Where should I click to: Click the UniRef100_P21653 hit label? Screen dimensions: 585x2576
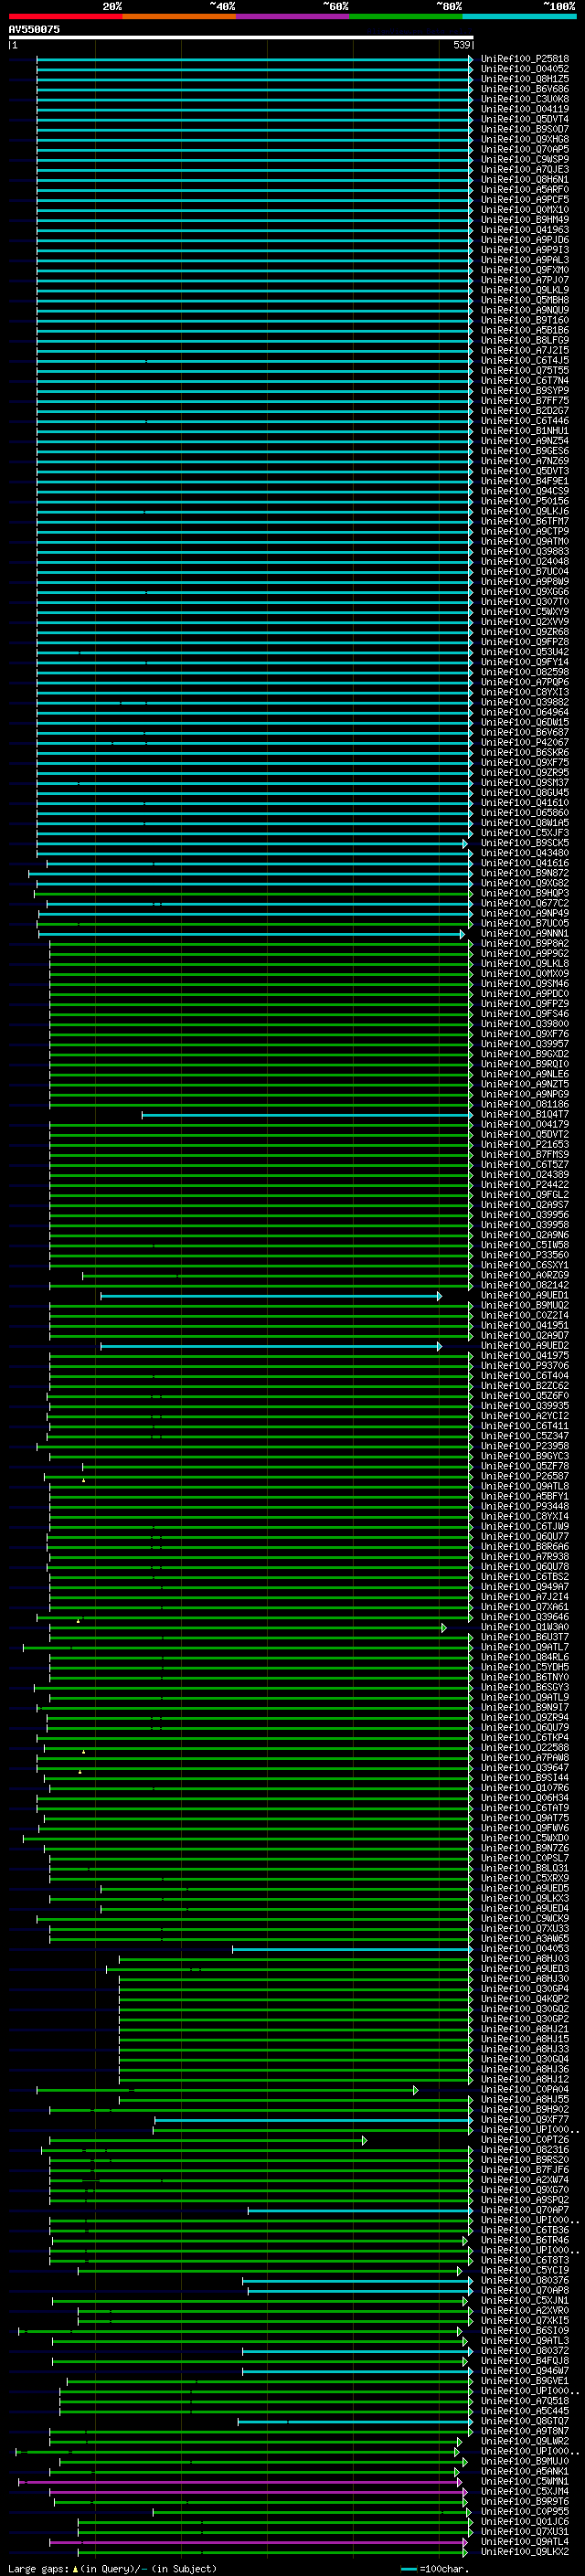pos(525,1145)
